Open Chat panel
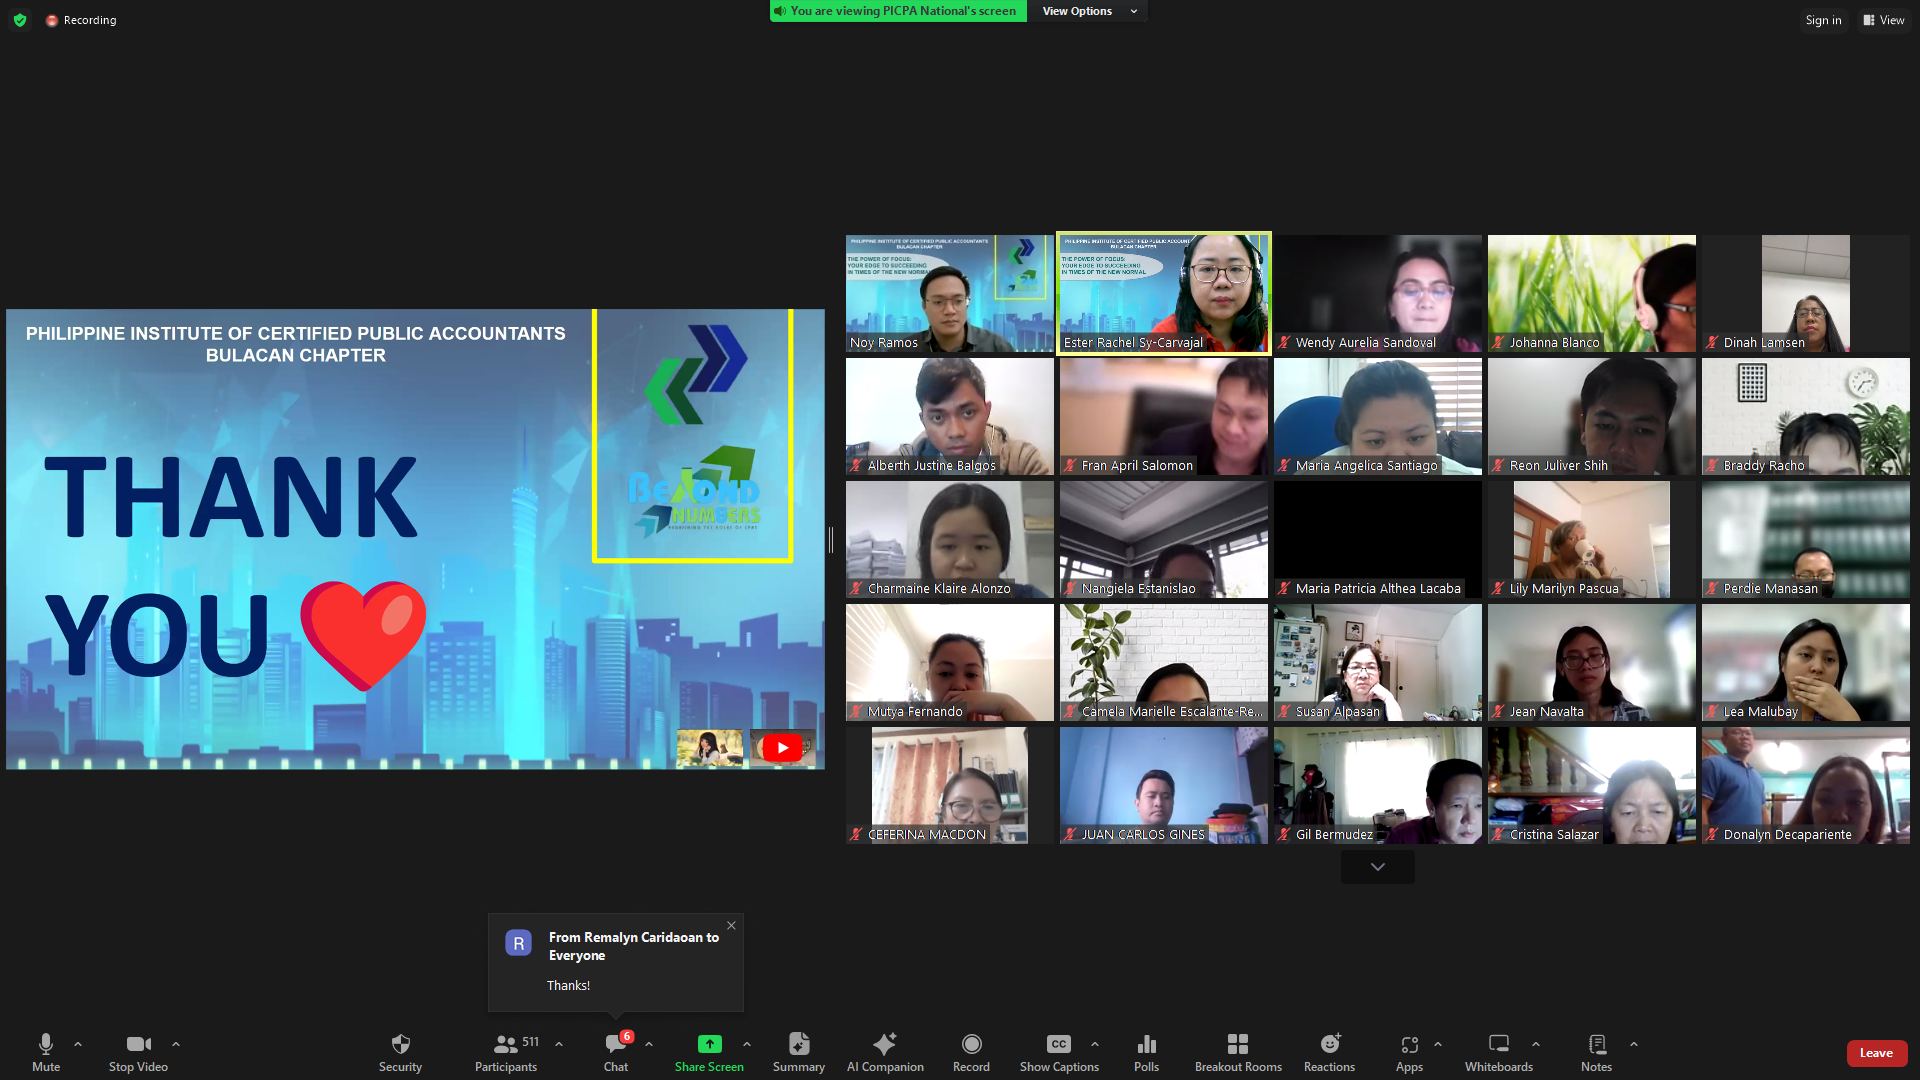The image size is (1920, 1080). click(616, 1053)
